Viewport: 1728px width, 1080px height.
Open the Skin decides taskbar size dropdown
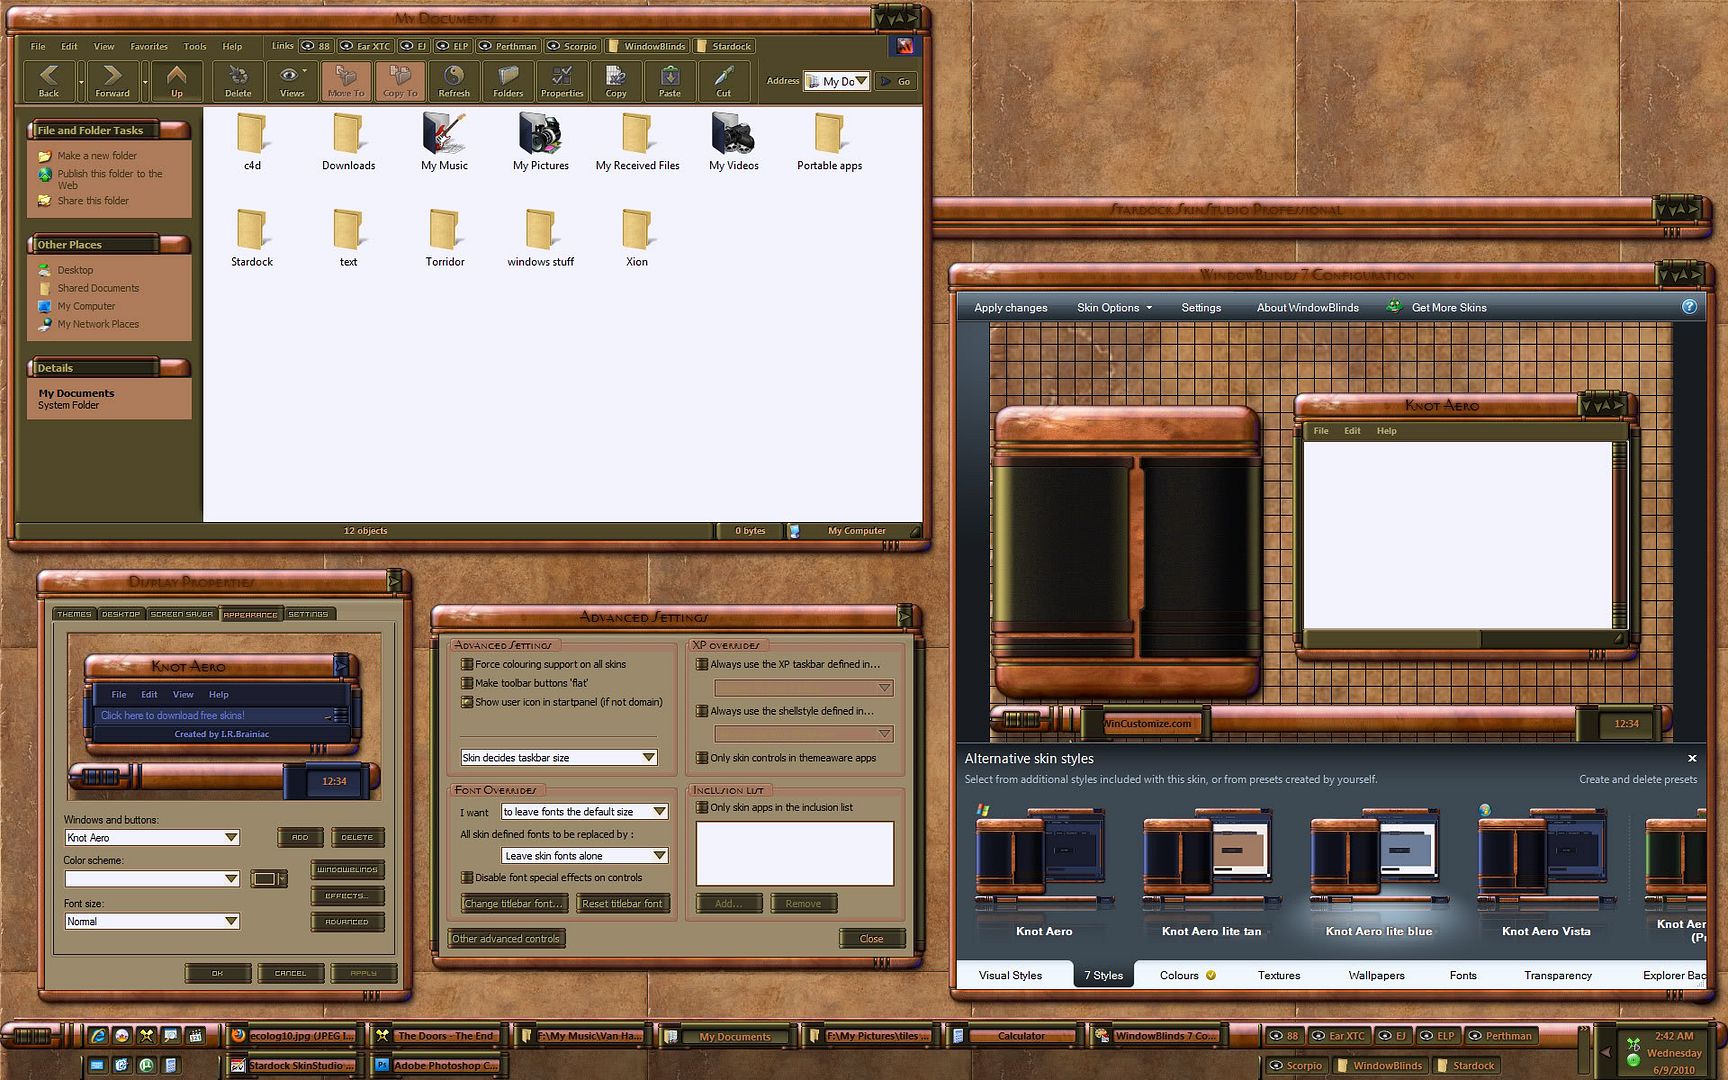pyautogui.click(x=559, y=758)
